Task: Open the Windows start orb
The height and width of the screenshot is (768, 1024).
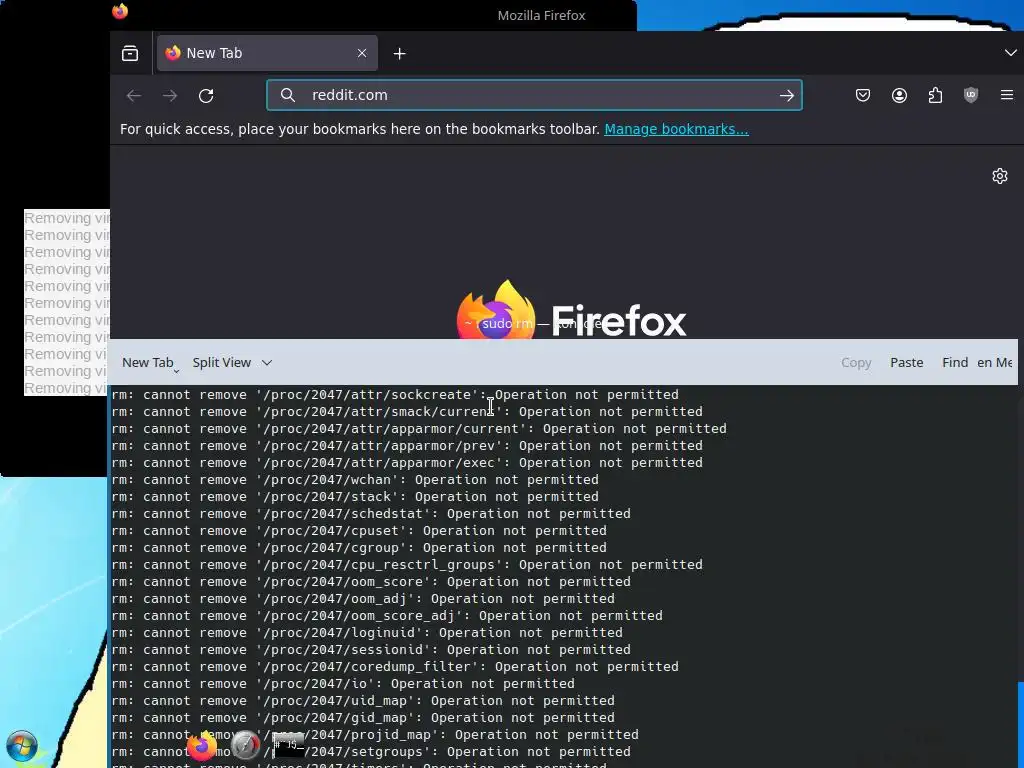Action: pos(22,746)
